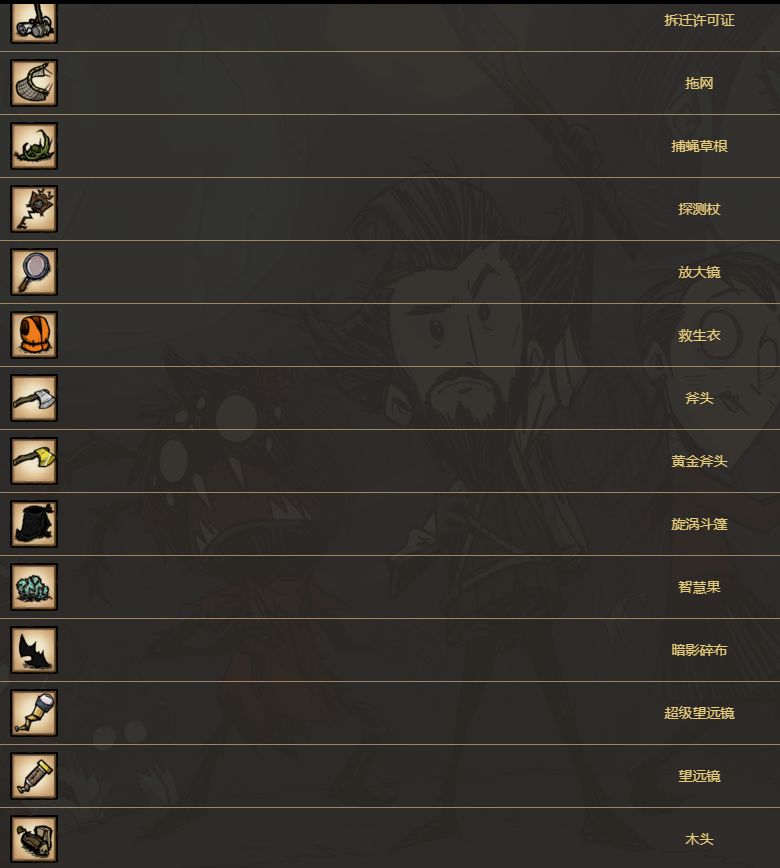Click the super spyglass icon

pos(34,713)
